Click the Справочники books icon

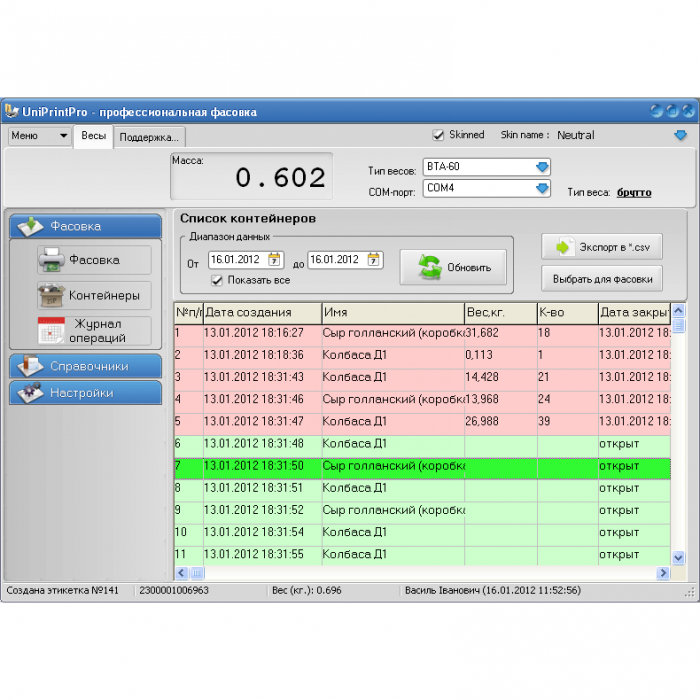pyautogui.click(x=30, y=366)
